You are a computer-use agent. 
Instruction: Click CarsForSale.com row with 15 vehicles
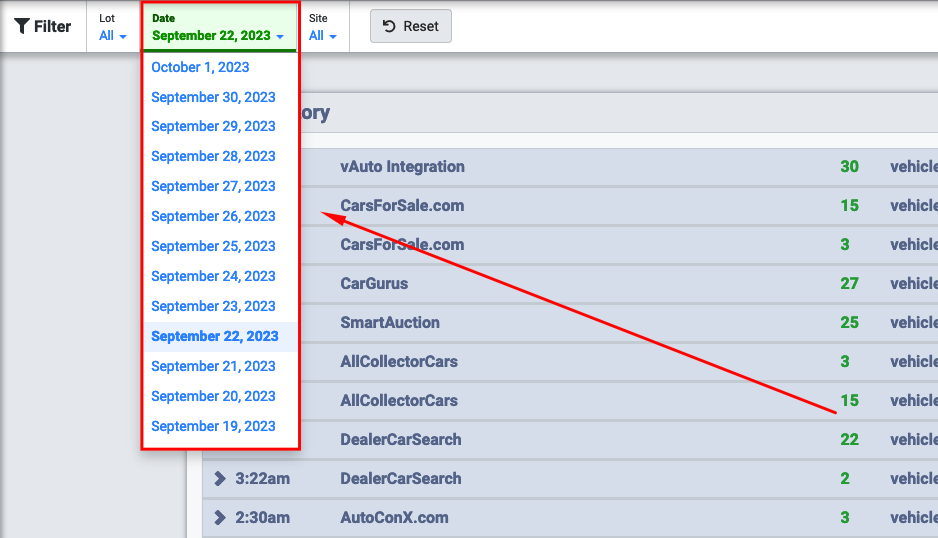pyautogui.click(x=402, y=205)
